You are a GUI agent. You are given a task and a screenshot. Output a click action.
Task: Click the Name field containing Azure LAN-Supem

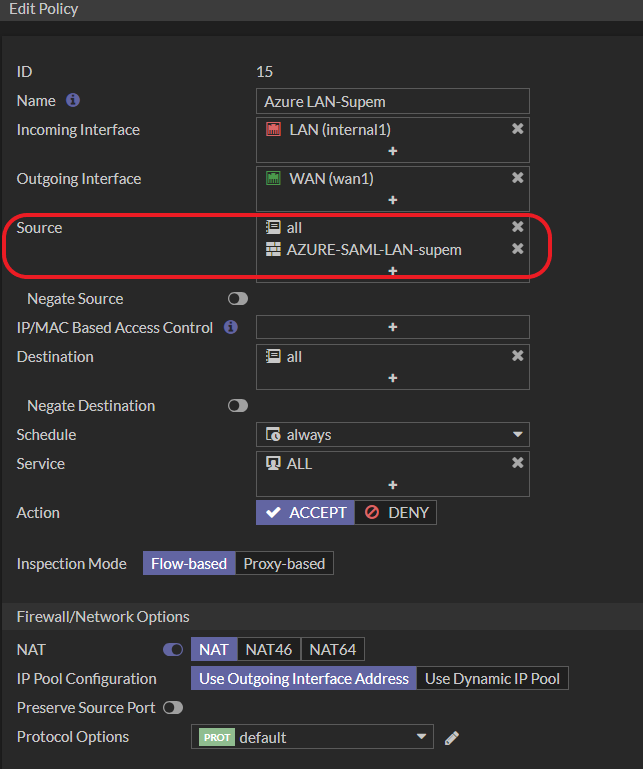tap(393, 101)
